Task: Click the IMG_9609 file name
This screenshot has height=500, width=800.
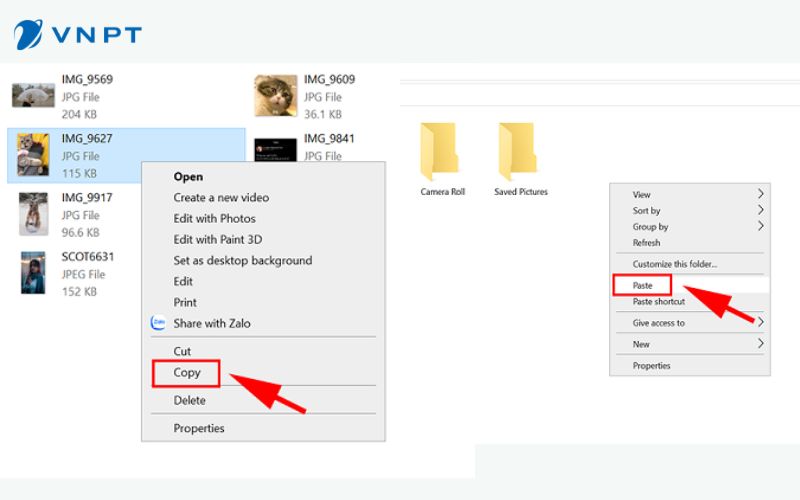Action: click(330, 80)
